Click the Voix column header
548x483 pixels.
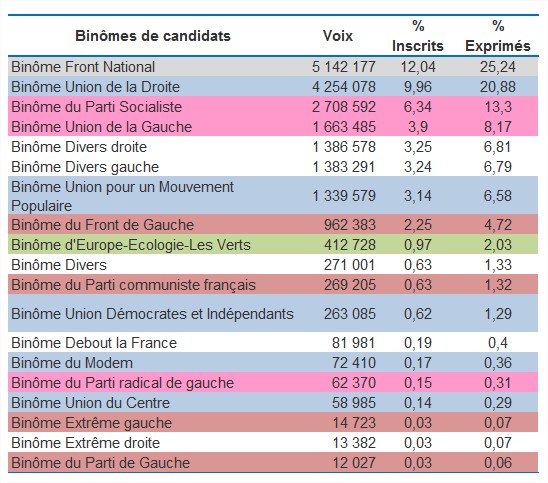338,36
